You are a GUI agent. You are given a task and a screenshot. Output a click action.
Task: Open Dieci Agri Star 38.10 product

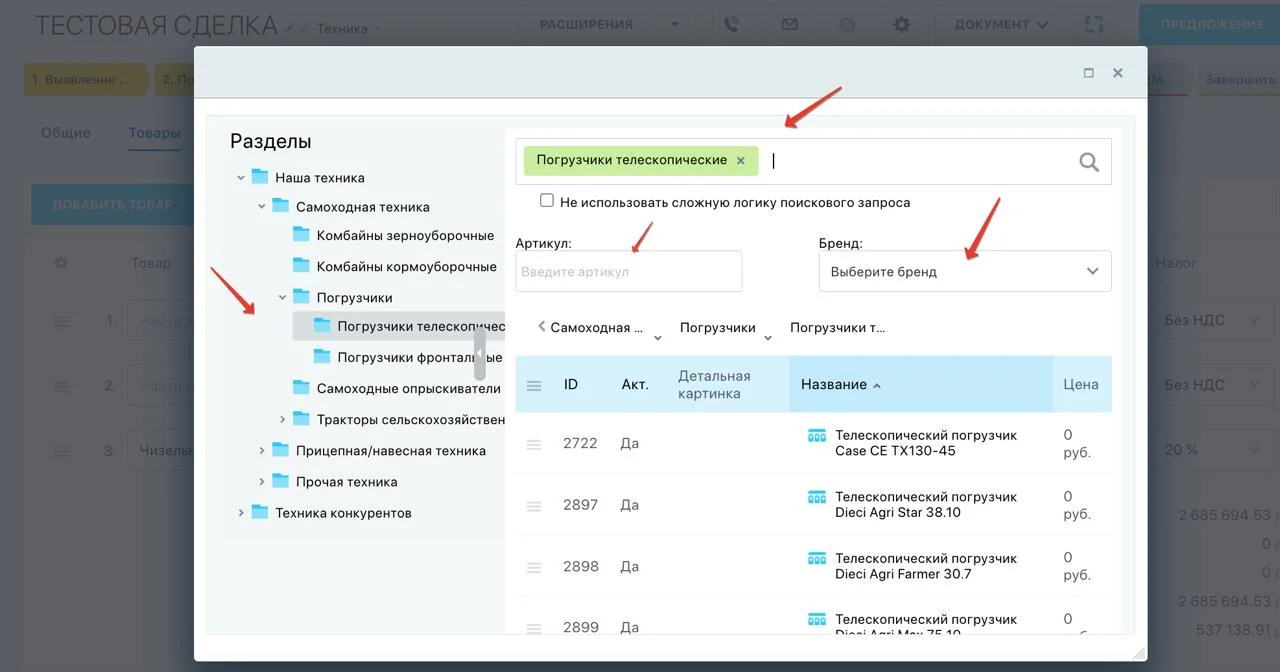(x=925, y=504)
